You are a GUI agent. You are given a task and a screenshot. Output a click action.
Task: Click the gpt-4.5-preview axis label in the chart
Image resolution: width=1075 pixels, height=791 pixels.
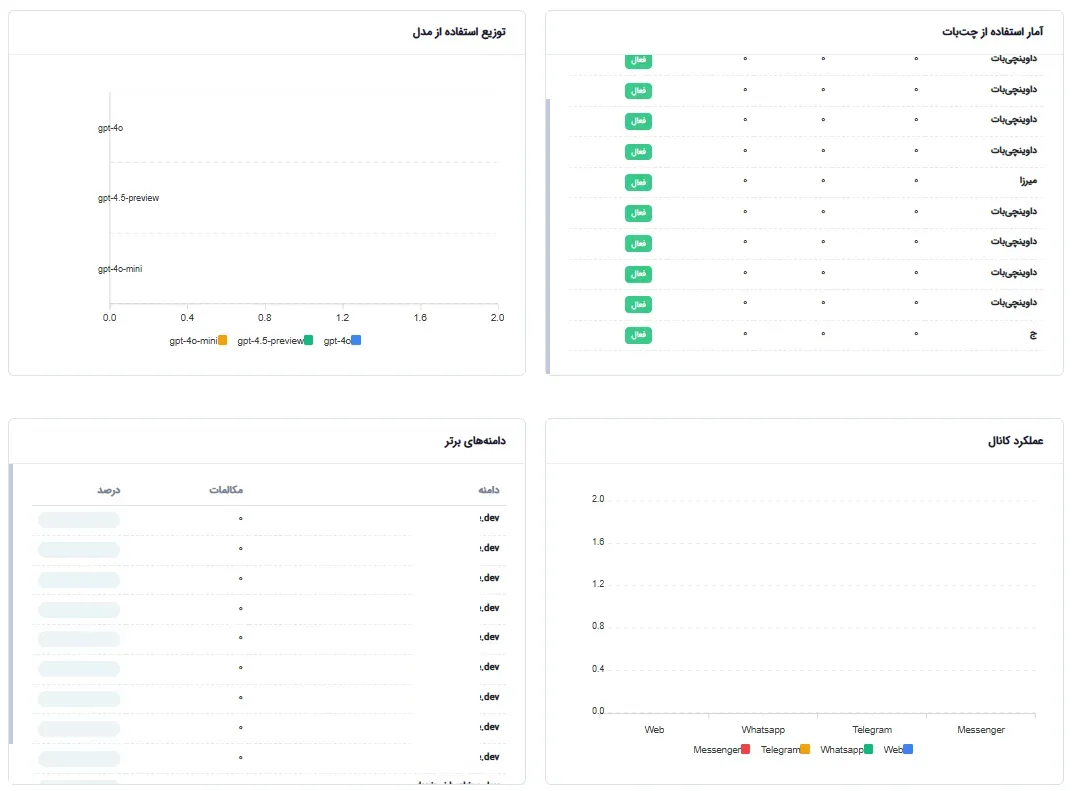128,198
